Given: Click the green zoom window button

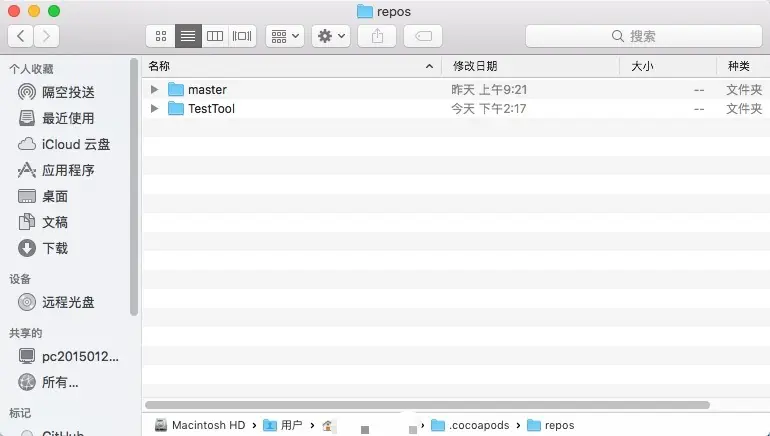Looking at the screenshot, I should click(54, 11).
